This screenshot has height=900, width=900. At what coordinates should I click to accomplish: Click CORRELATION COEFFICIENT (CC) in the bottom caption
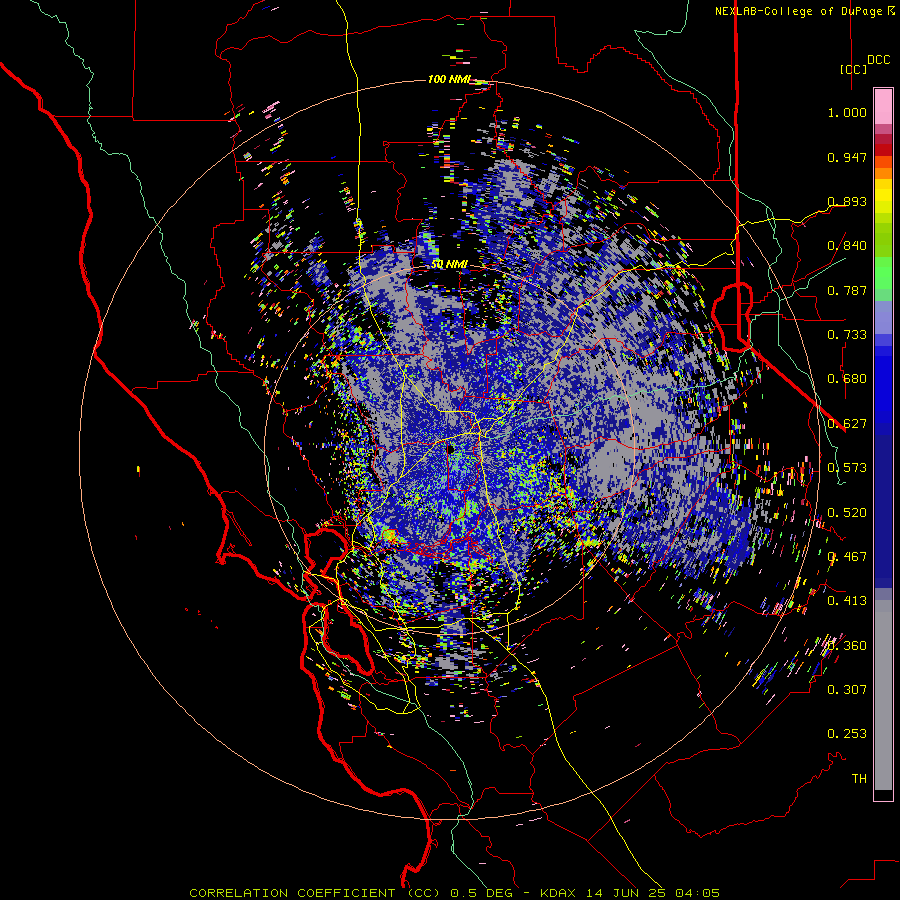tap(315, 893)
